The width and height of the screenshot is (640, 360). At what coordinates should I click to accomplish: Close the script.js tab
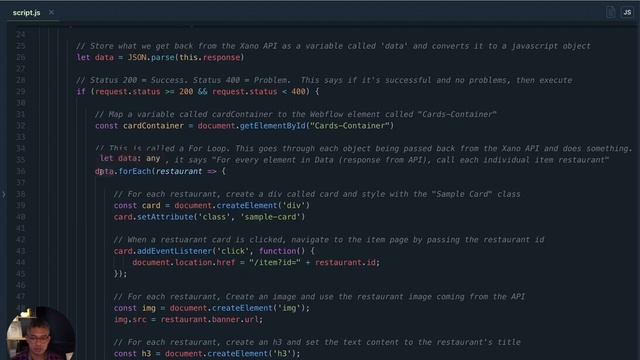[51, 12]
